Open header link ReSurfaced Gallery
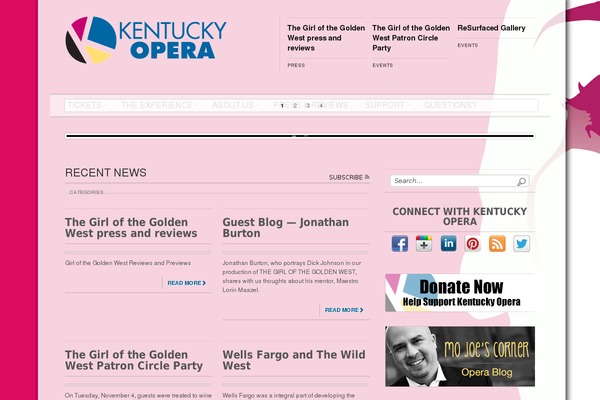 coord(491,28)
